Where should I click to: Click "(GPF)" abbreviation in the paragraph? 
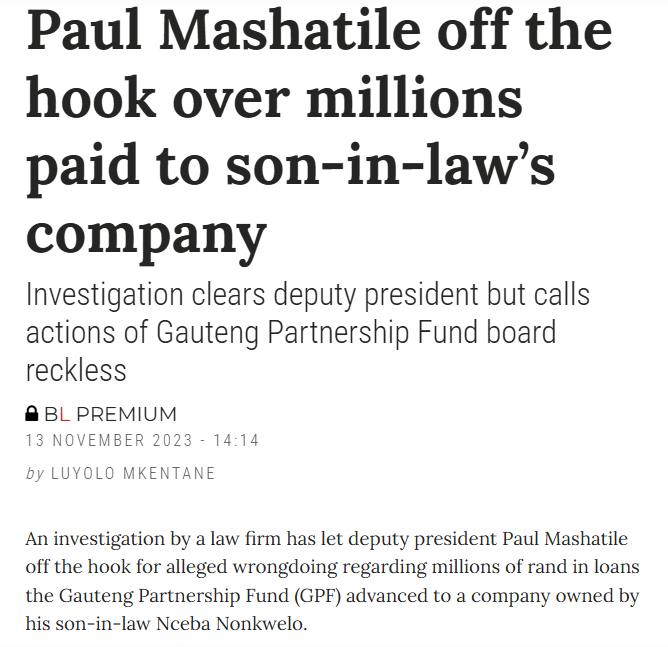(317, 595)
